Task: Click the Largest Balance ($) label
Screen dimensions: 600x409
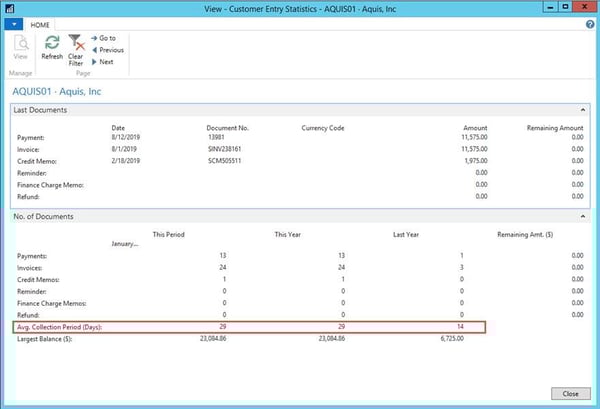Action: pyautogui.click(x=44, y=339)
